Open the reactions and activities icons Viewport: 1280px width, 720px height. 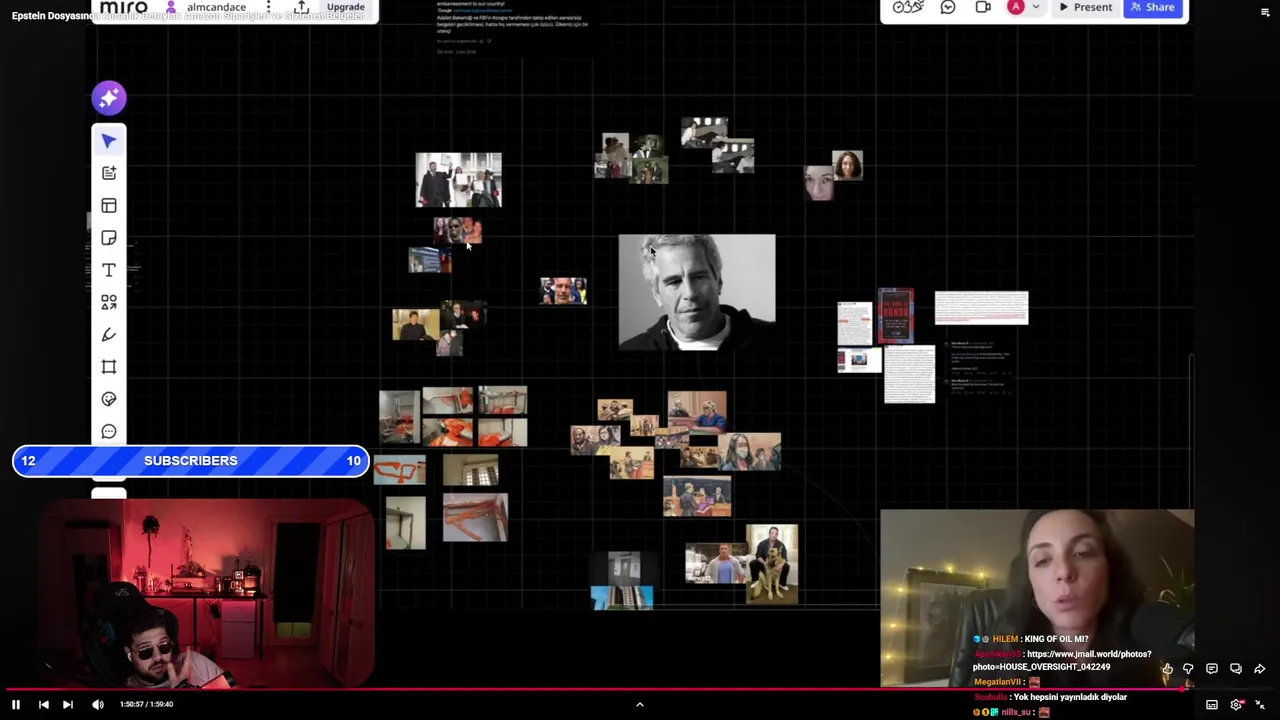(x=908, y=7)
